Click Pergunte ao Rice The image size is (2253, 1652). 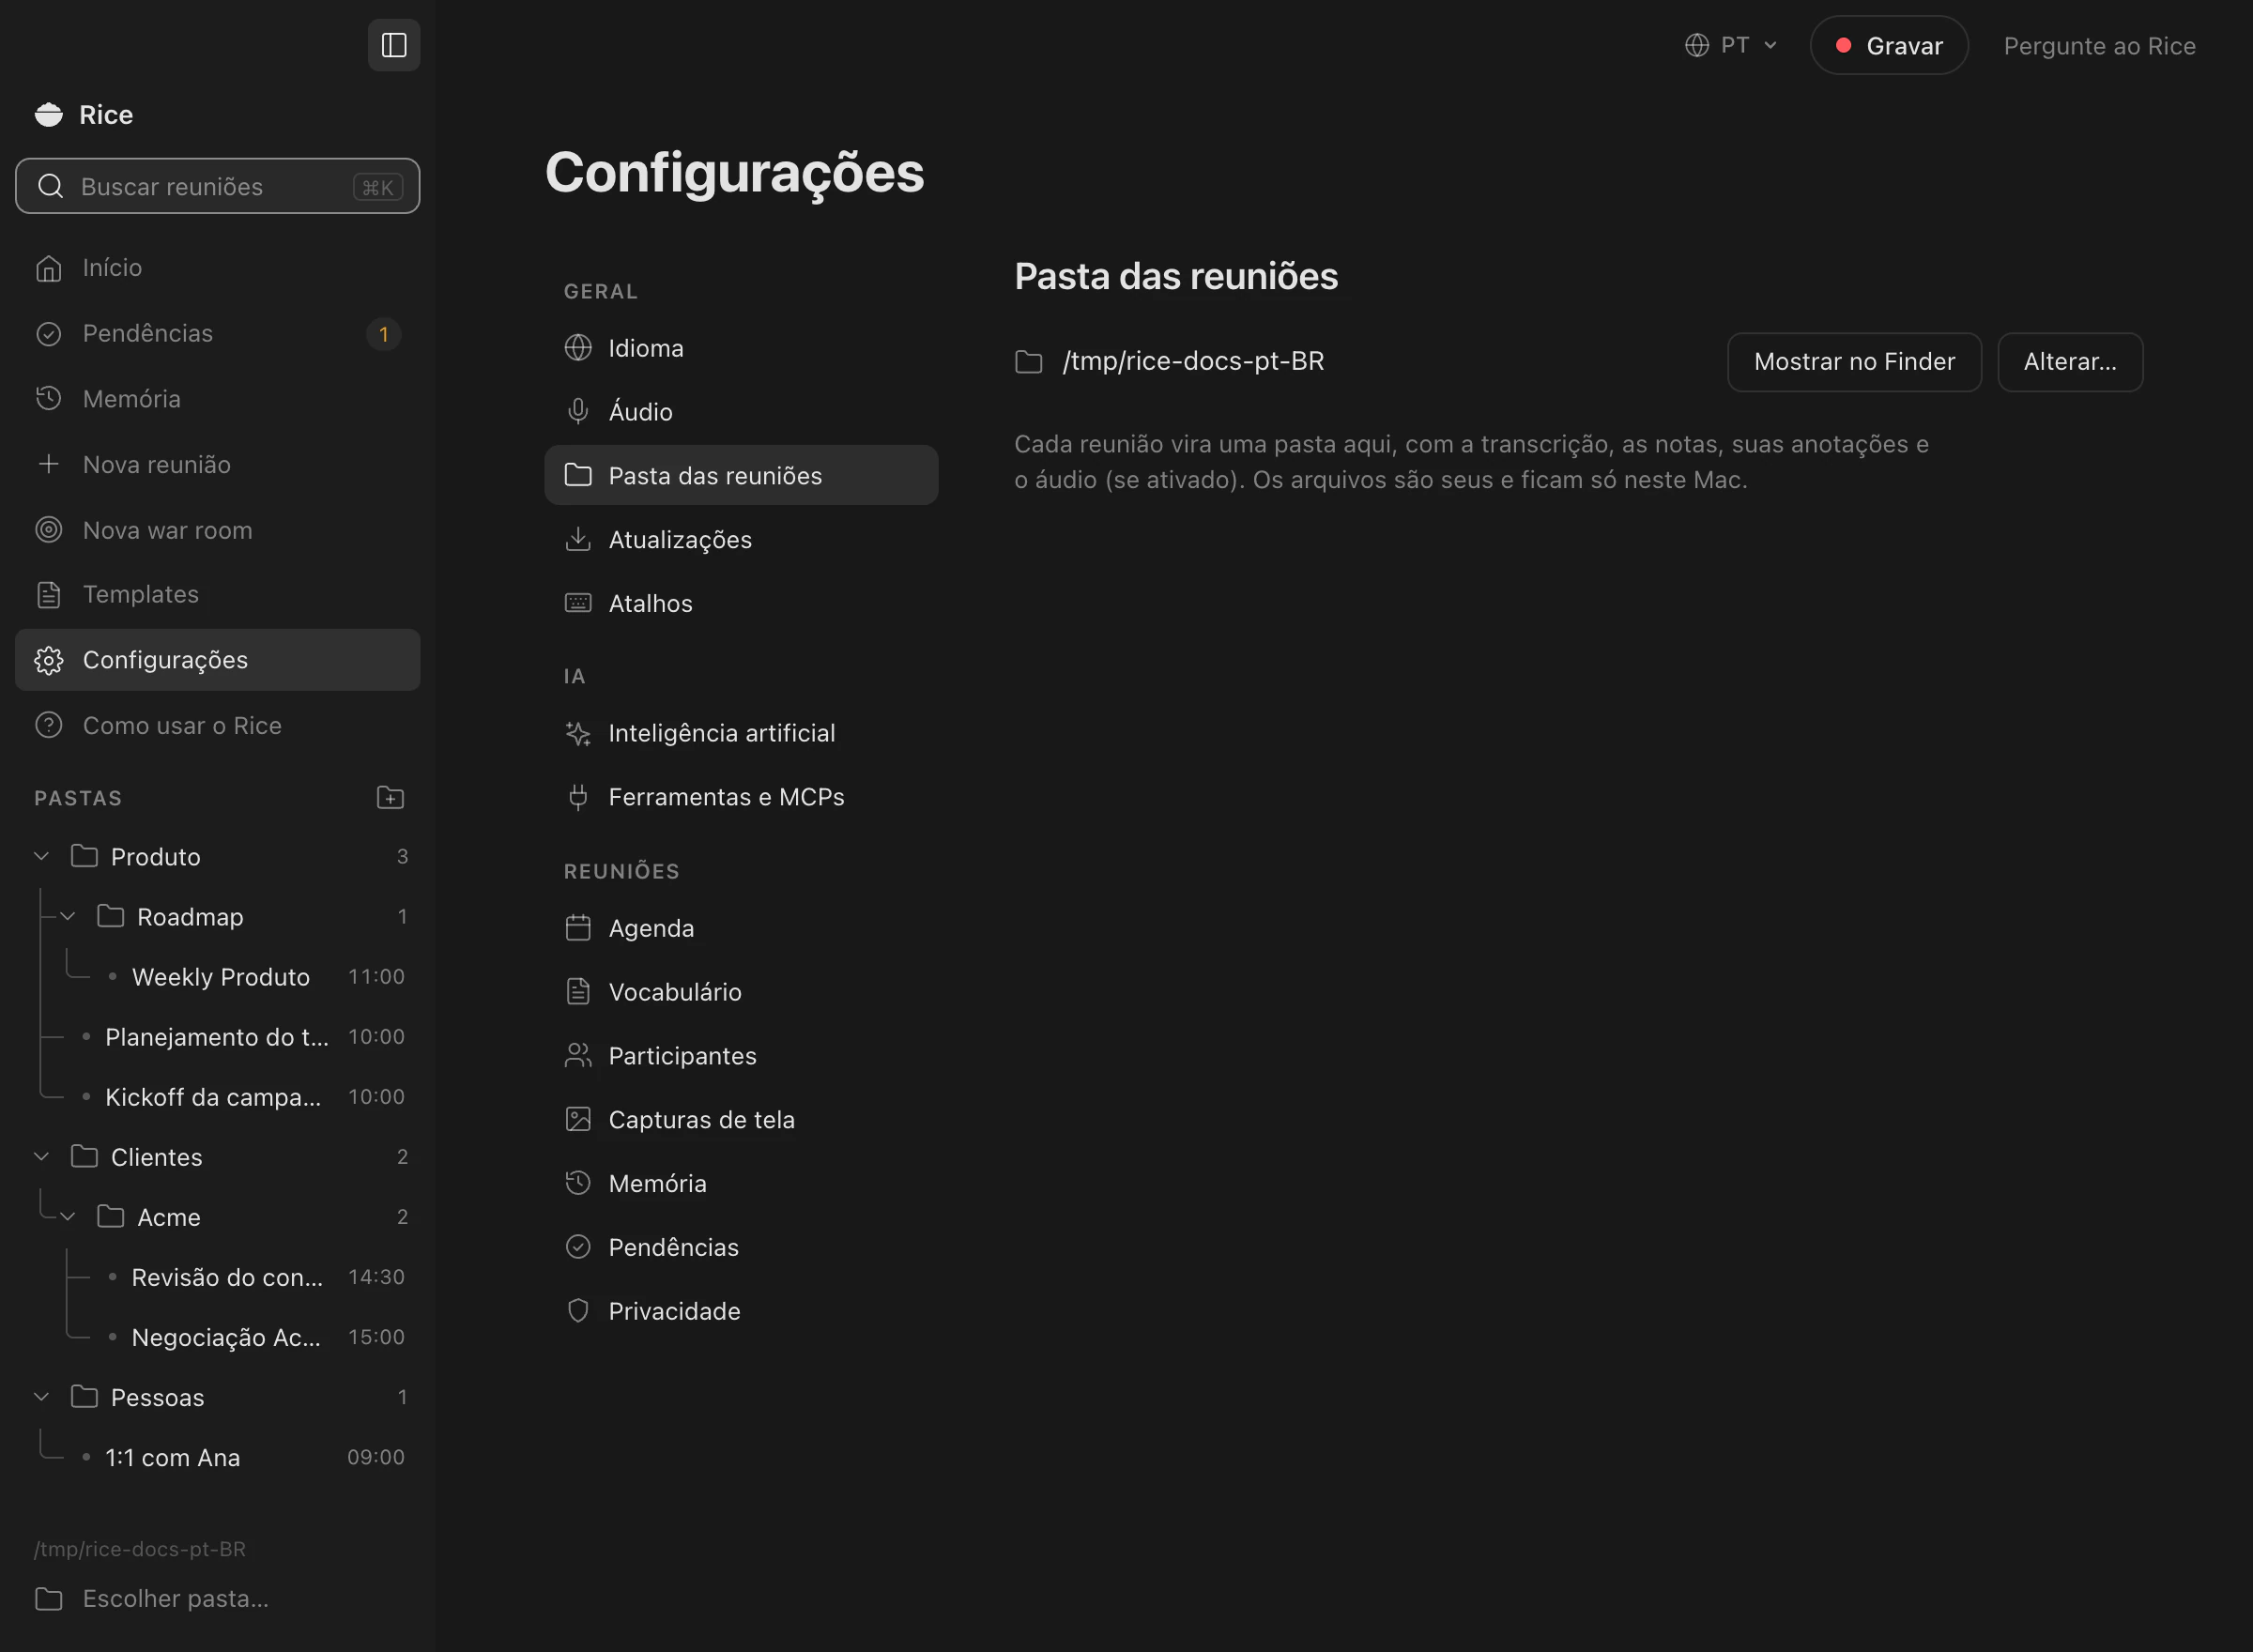pyautogui.click(x=2099, y=46)
